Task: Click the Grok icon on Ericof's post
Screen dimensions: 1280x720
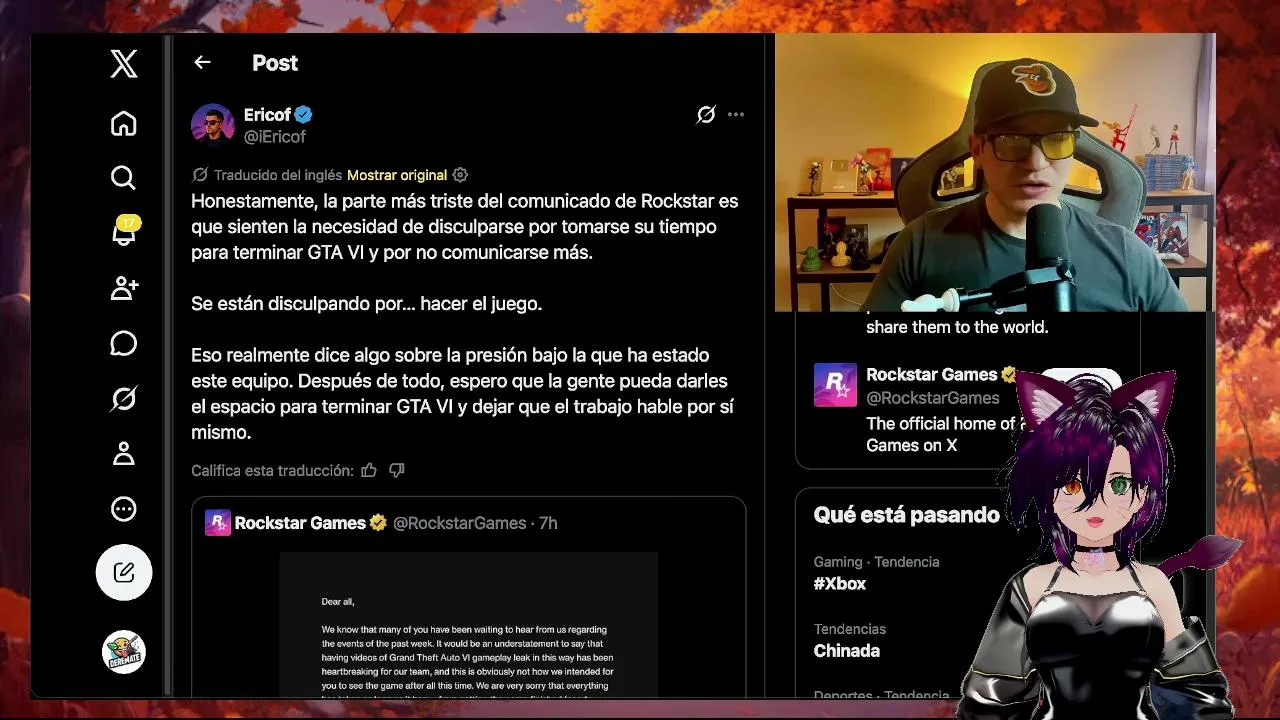Action: [706, 115]
